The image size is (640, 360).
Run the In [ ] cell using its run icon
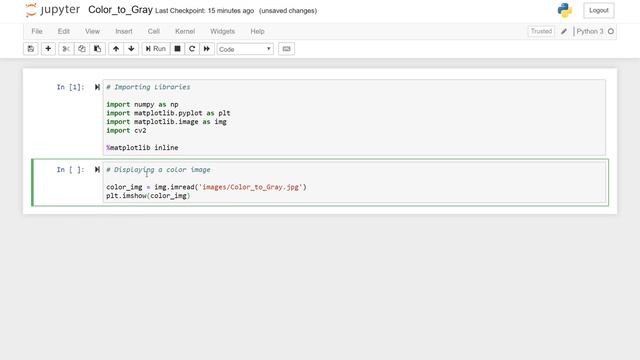97,169
